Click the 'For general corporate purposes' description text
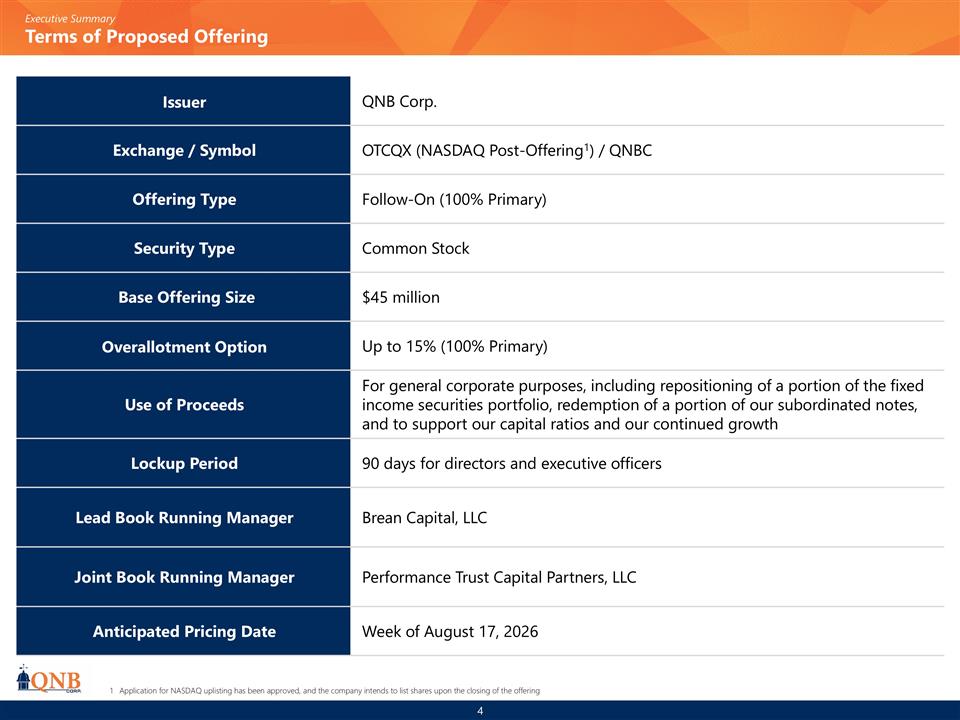The width and height of the screenshot is (960, 720). (643, 405)
